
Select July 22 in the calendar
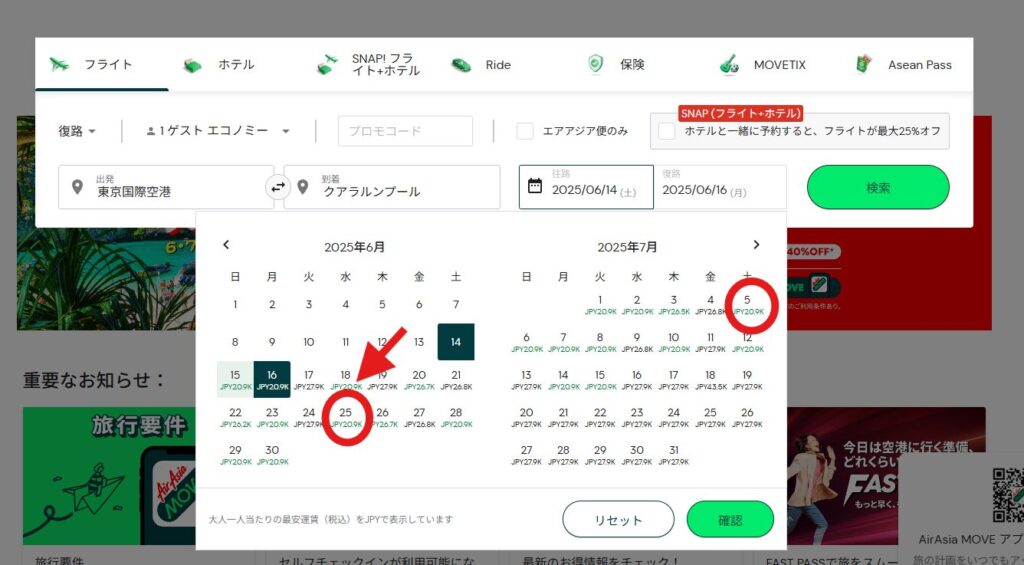(600, 417)
